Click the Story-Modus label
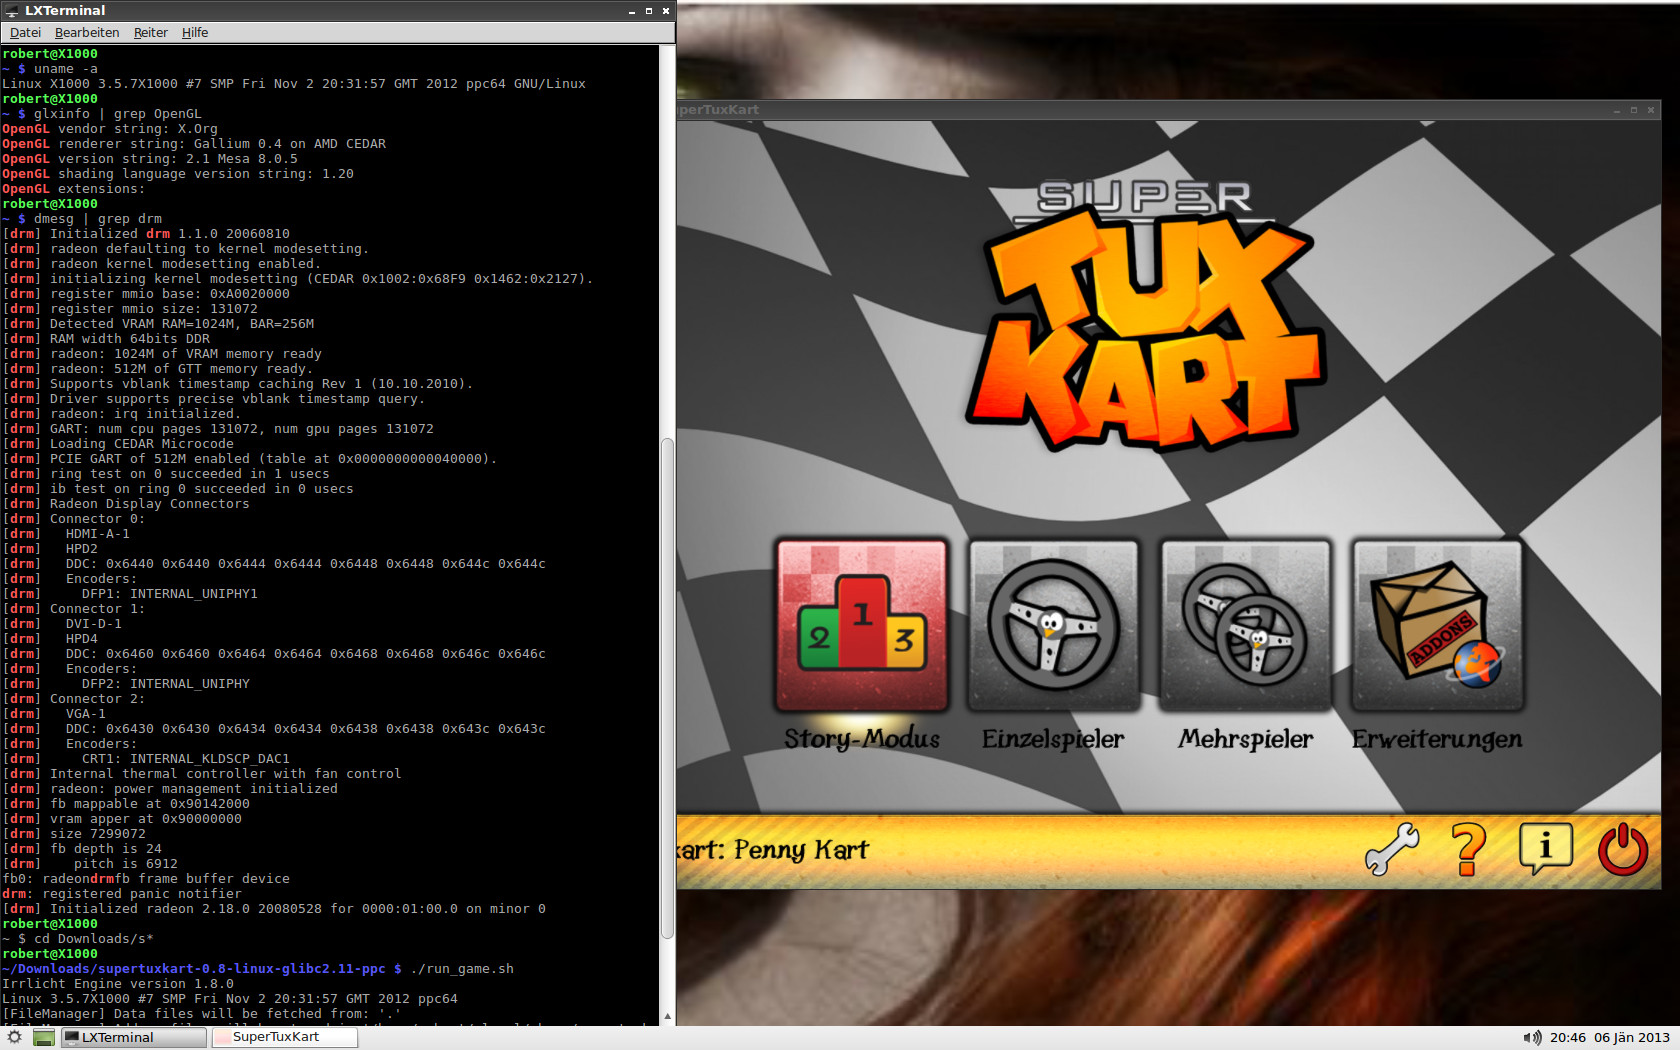The width and height of the screenshot is (1680, 1050). 862,739
